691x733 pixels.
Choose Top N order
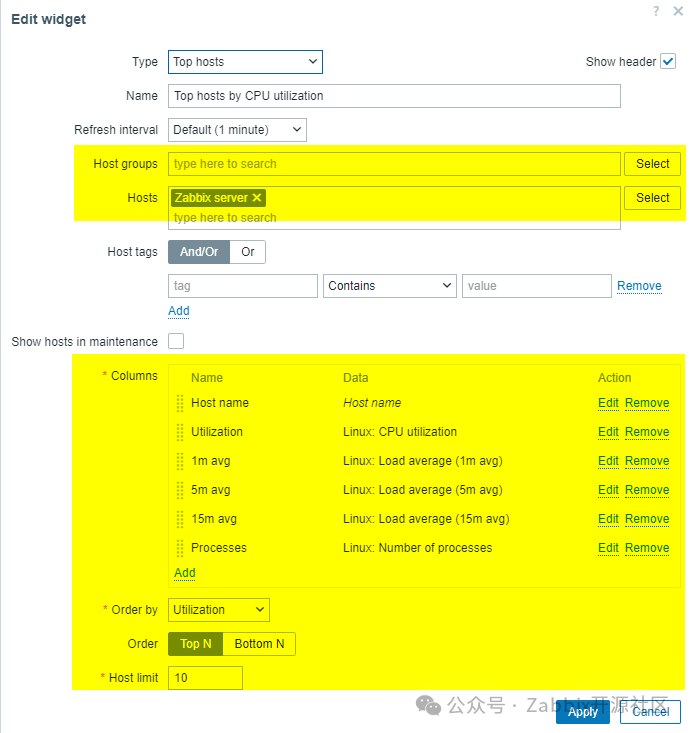pyautogui.click(x=195, y=644)
